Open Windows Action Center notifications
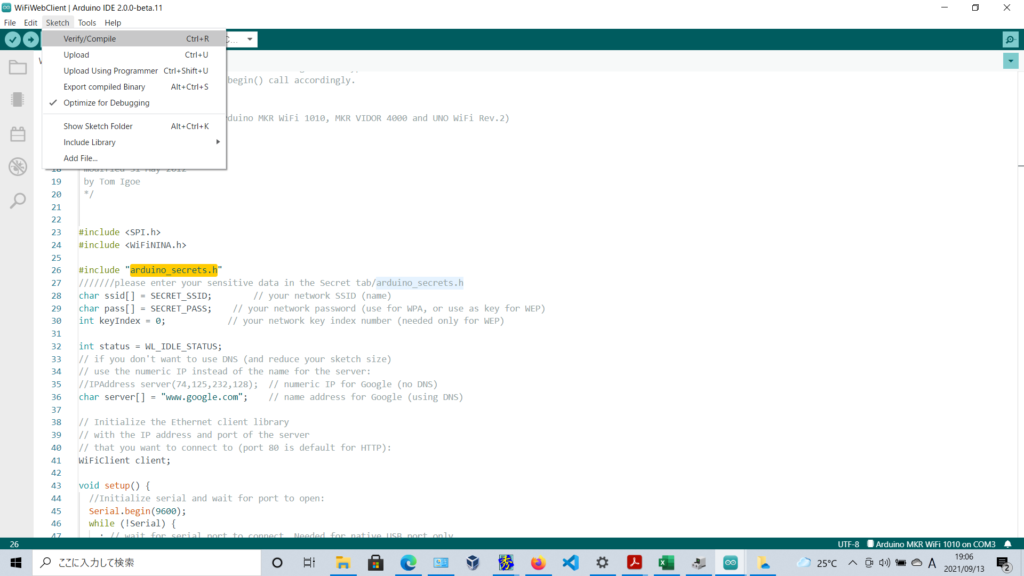Image resolution: width=1024 pixels, height=576 pixels. pyautogui.click(x=1004, y=562)
